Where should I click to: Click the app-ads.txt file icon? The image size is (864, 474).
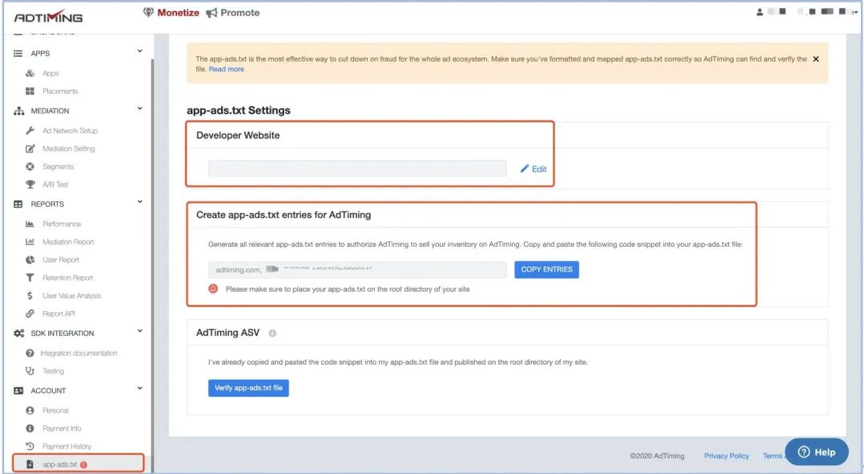click(30, 465)
